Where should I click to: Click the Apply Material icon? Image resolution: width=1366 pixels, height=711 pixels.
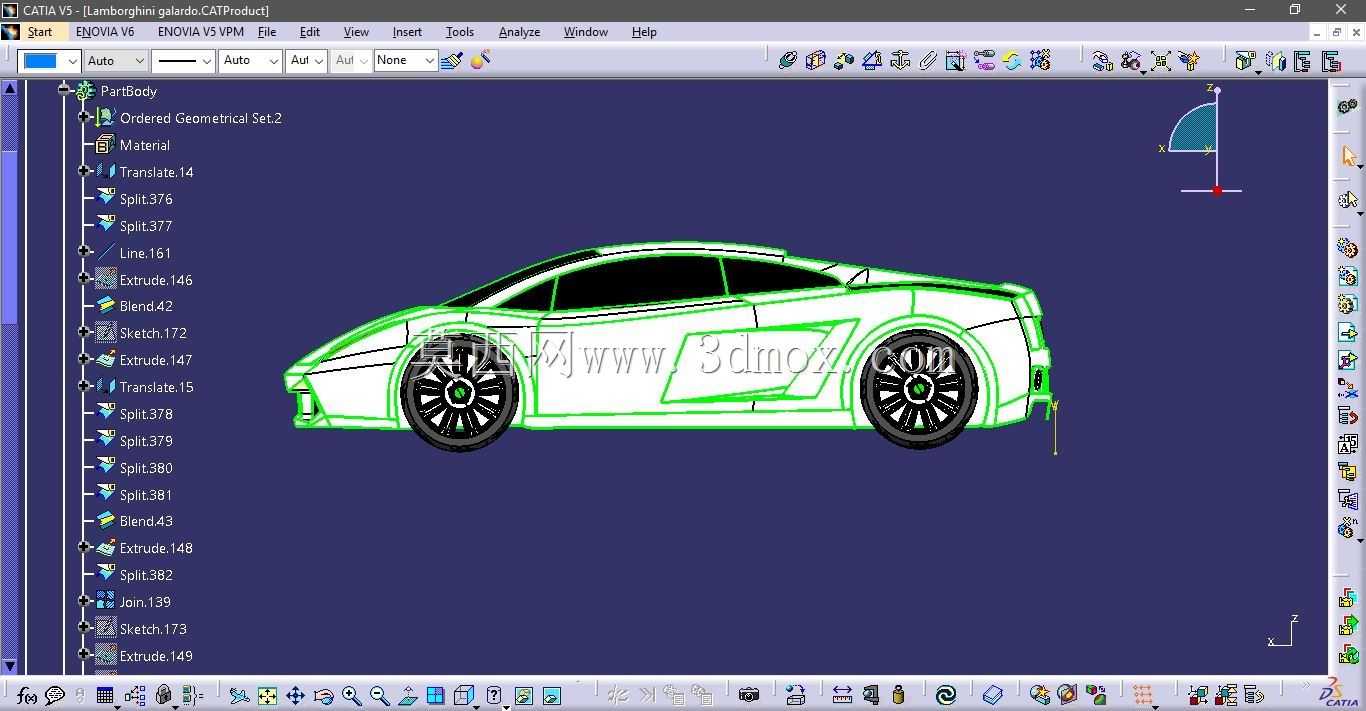[x=1067, y=695]
